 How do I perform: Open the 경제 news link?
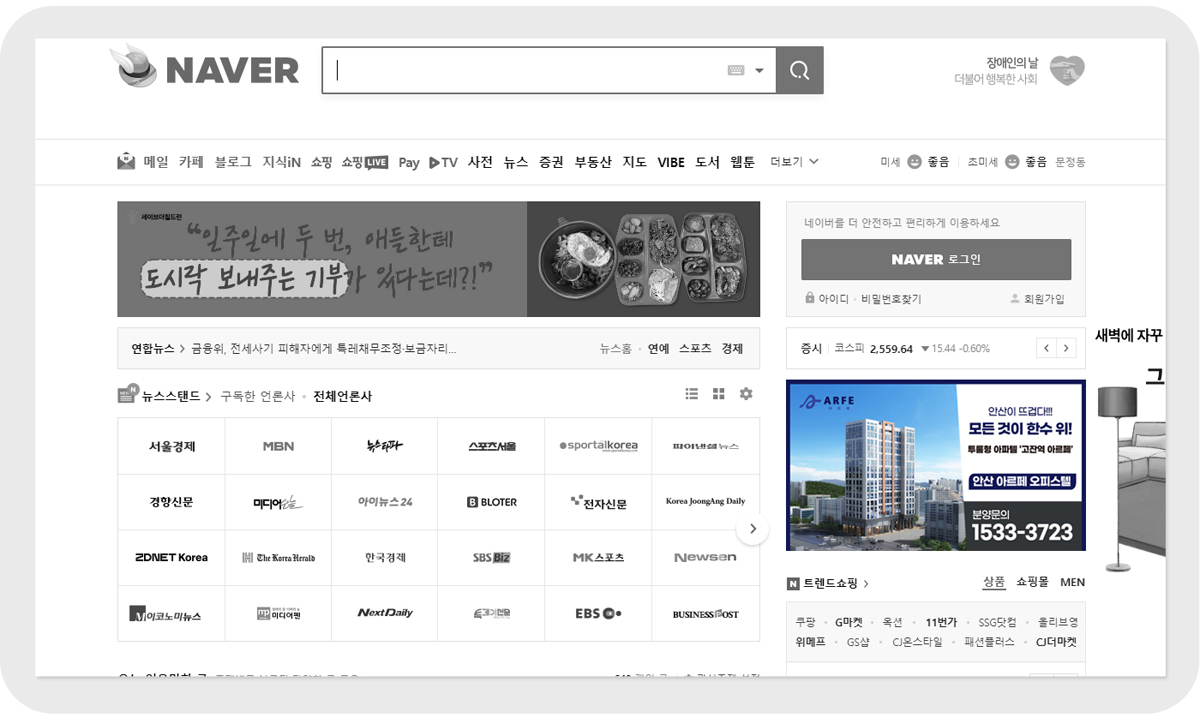click(732, 349)
